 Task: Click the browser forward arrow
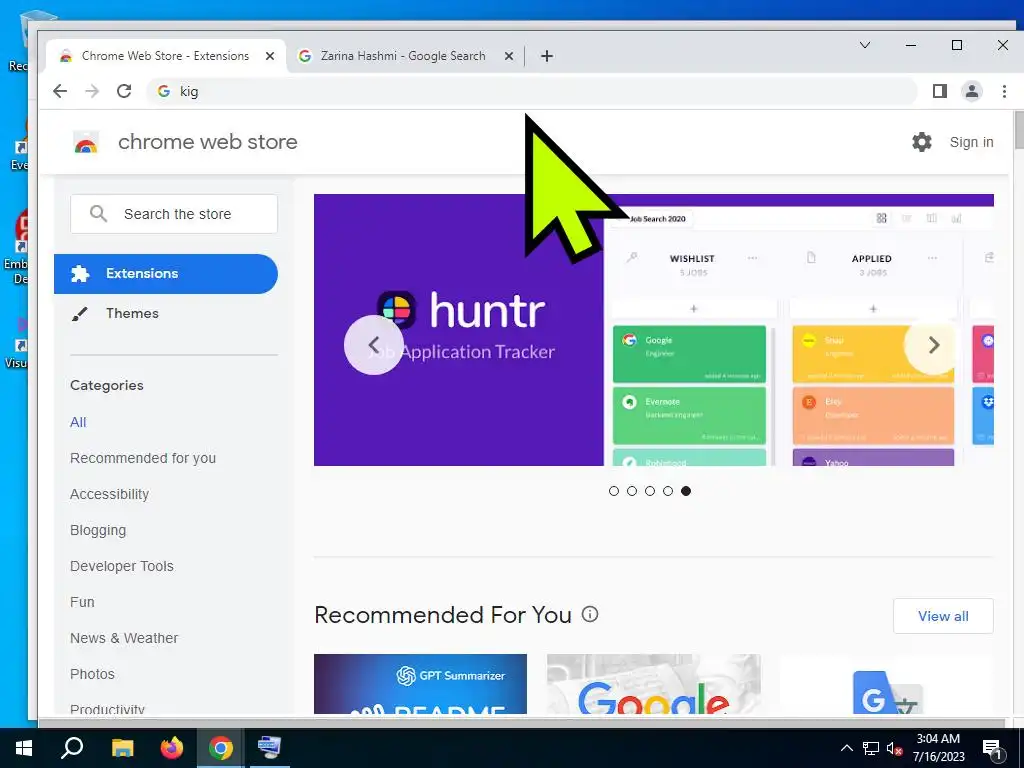92,91
